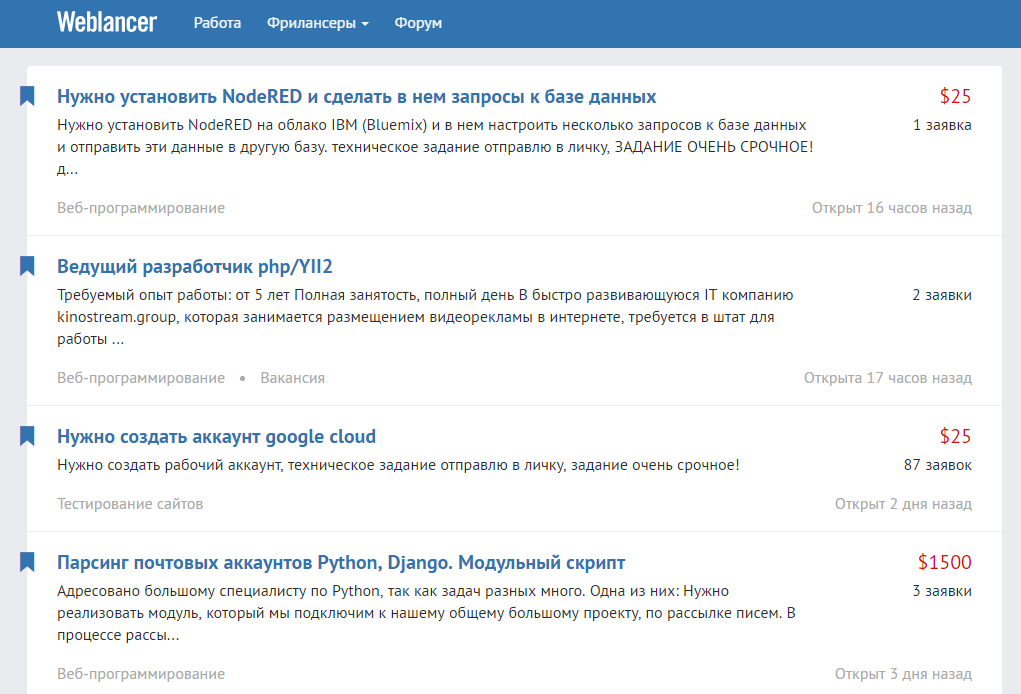Select the Тестирование сайтов category
The height and width of the screenshot is (694, 1021).
[x=130, y=504]
